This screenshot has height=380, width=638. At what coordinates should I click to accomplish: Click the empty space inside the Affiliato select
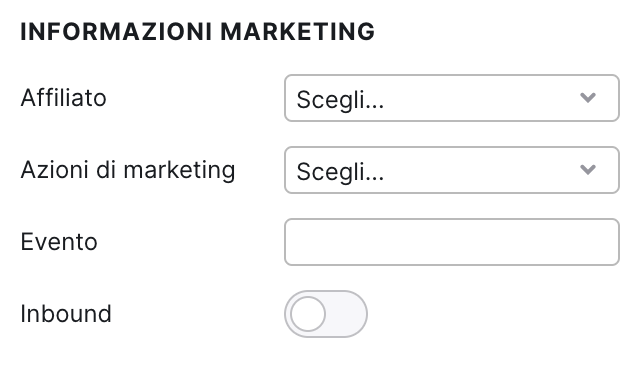click(x=480, y=98)
